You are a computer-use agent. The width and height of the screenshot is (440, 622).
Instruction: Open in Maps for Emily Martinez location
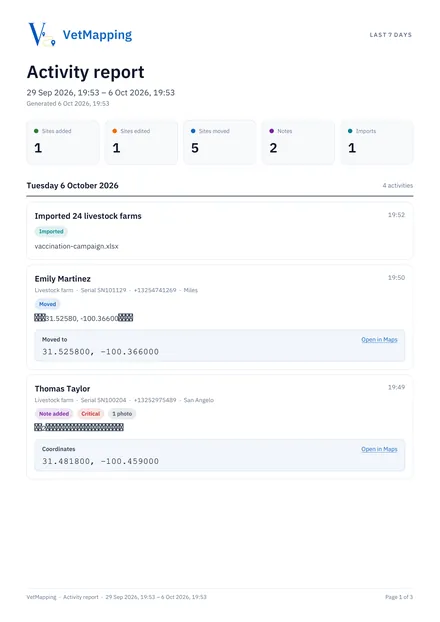pyautogui.click(x=379, y=340)
